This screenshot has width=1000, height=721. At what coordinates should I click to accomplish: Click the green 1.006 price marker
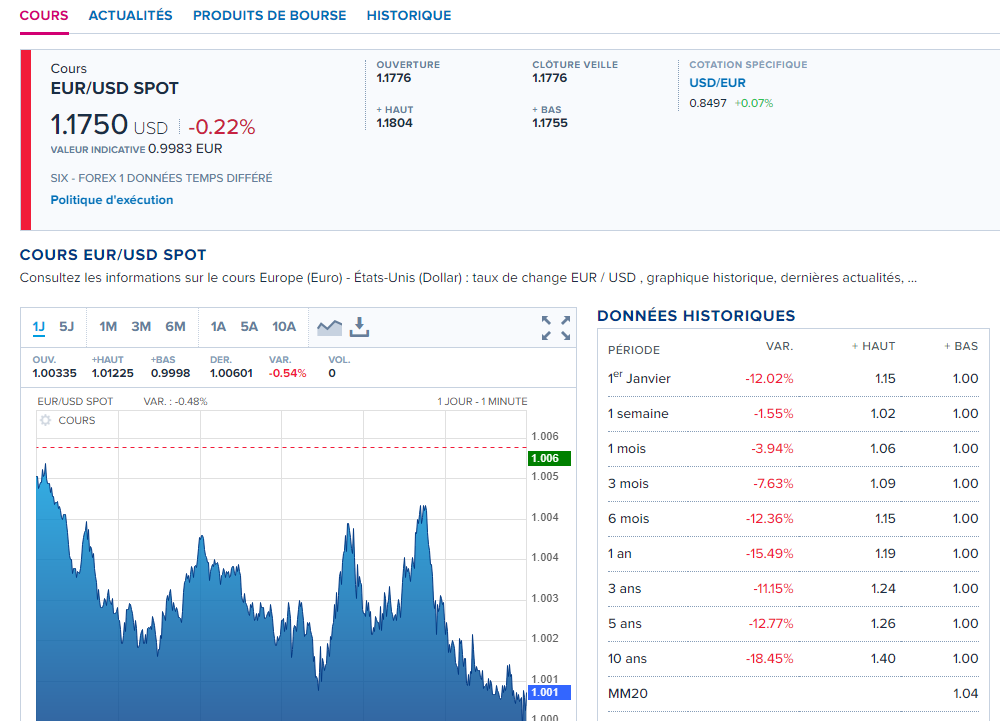[x=549, y=458]
